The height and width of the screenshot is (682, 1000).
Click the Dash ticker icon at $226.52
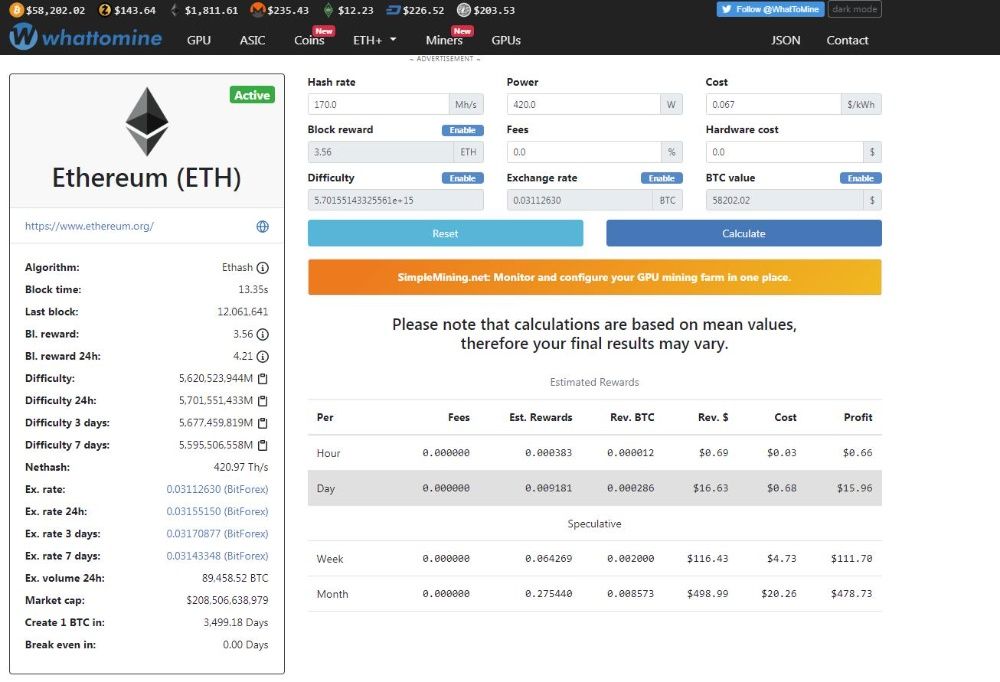pos(393,10)
